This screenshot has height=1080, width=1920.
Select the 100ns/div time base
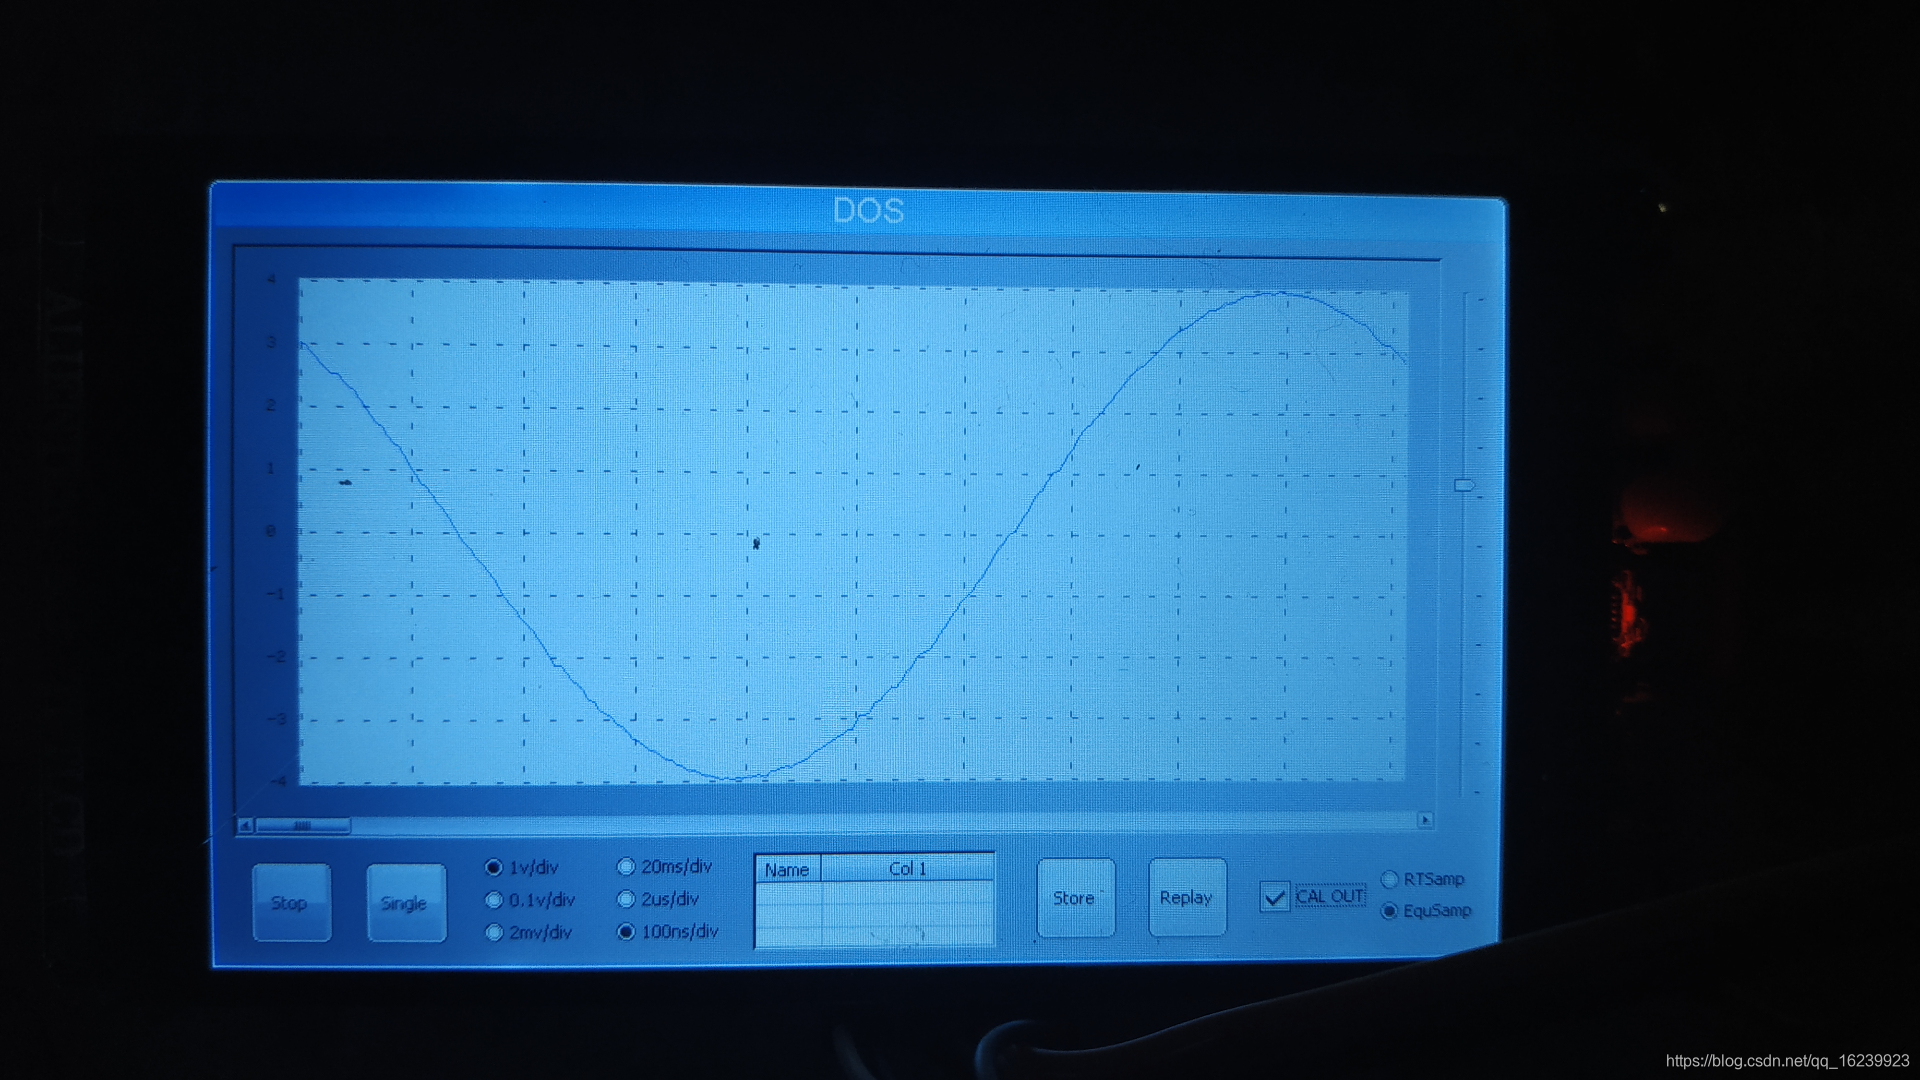click(627, 931)
